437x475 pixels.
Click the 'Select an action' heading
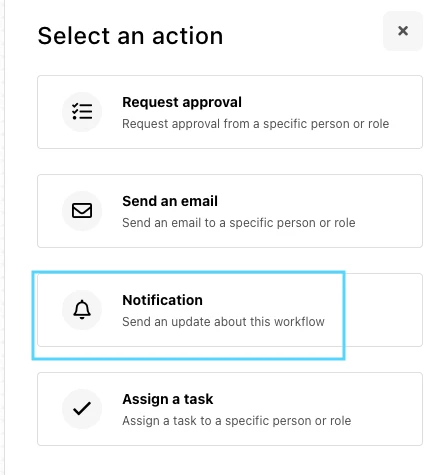coord(130,36)
